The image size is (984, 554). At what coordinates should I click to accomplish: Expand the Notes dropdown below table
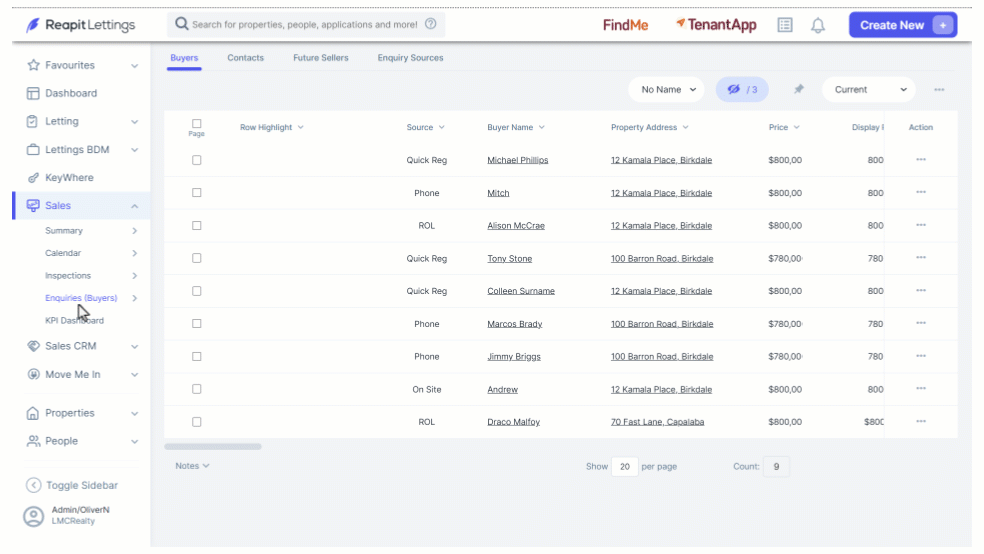pyautogui.click(x=192, y=466)
